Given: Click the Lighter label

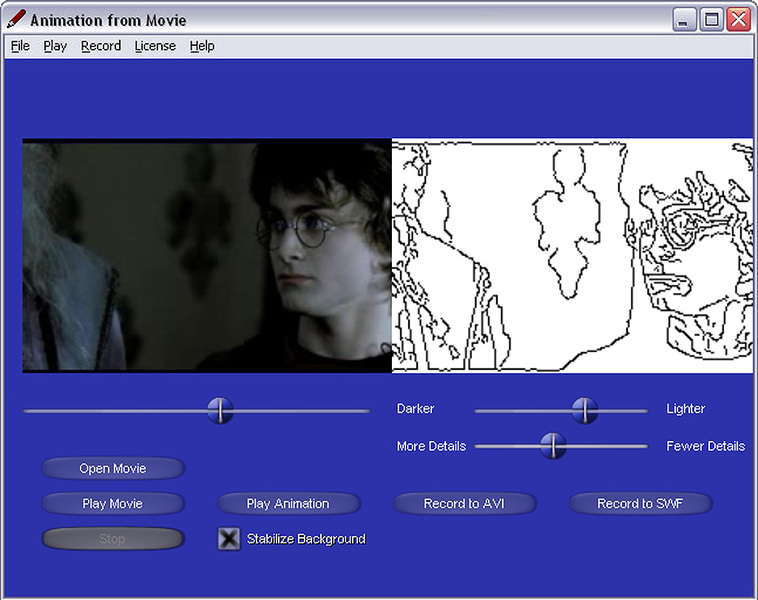Looking at the screenshot, I should tap(685, 409).
